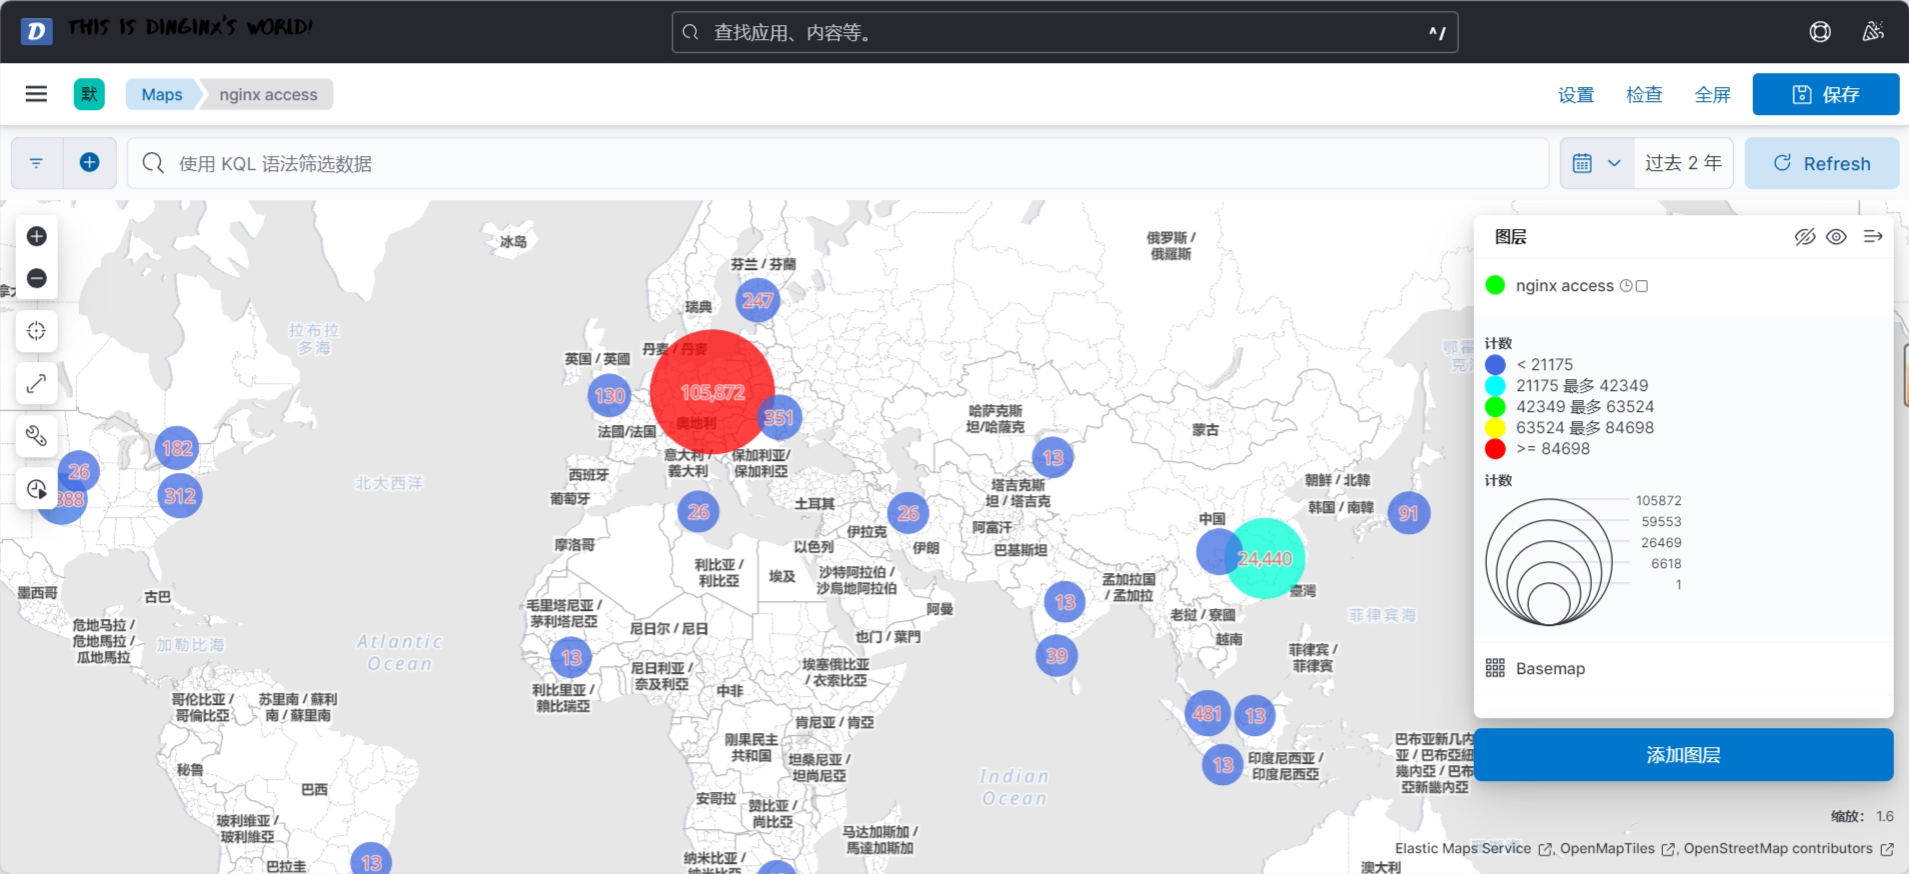Open the newsfeed celebration icon
1909x874 pixels.
coord(1873,32)
